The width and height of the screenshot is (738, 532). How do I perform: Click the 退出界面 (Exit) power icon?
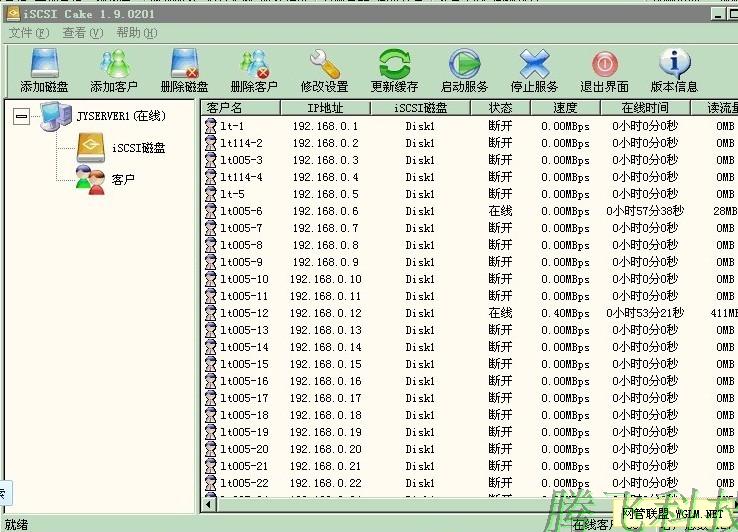604,63
